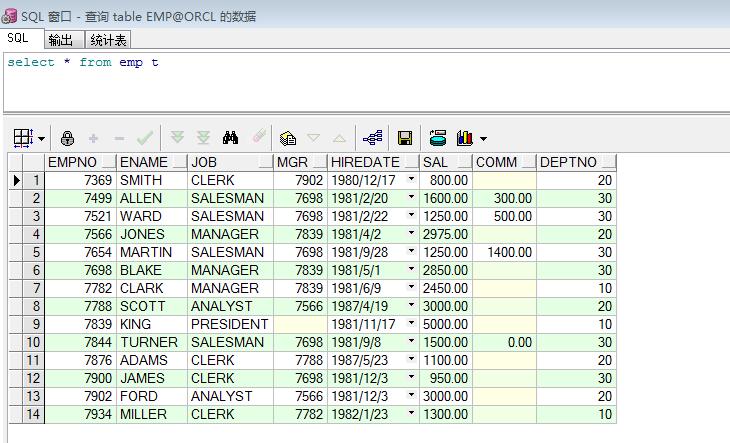Screen dimensions: 730x443
Task: Click the linked query tree icon
Action: tap(372, 138)
